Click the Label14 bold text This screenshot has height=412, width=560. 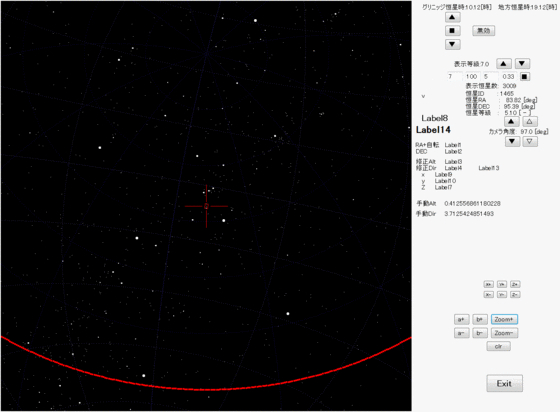(433, 130)
